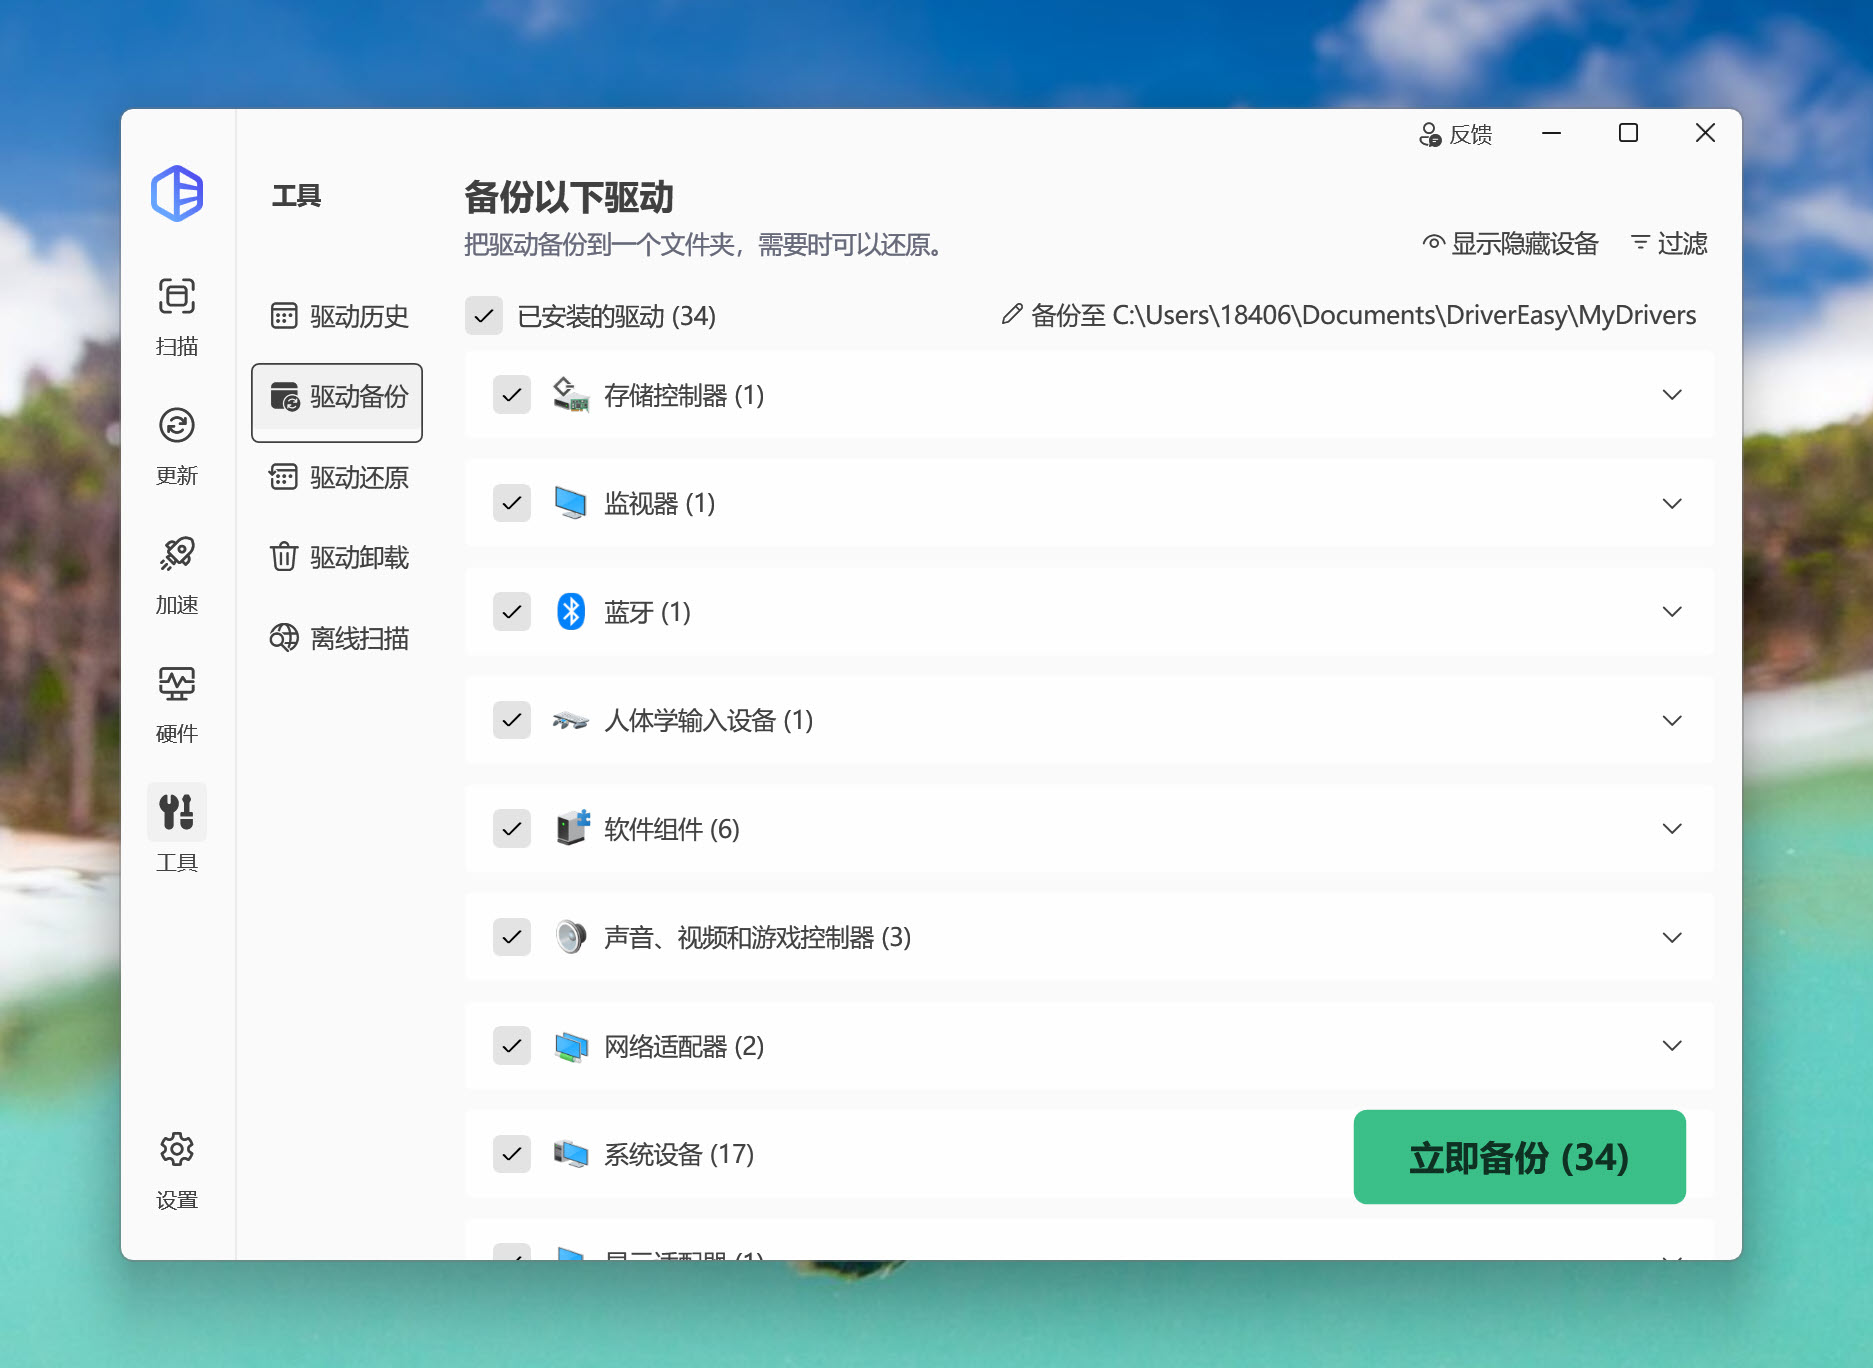This screenshot has height=1368, width=1873.
Task: Open the Filter (过滤) option
Action: [x=1669, y=244]
